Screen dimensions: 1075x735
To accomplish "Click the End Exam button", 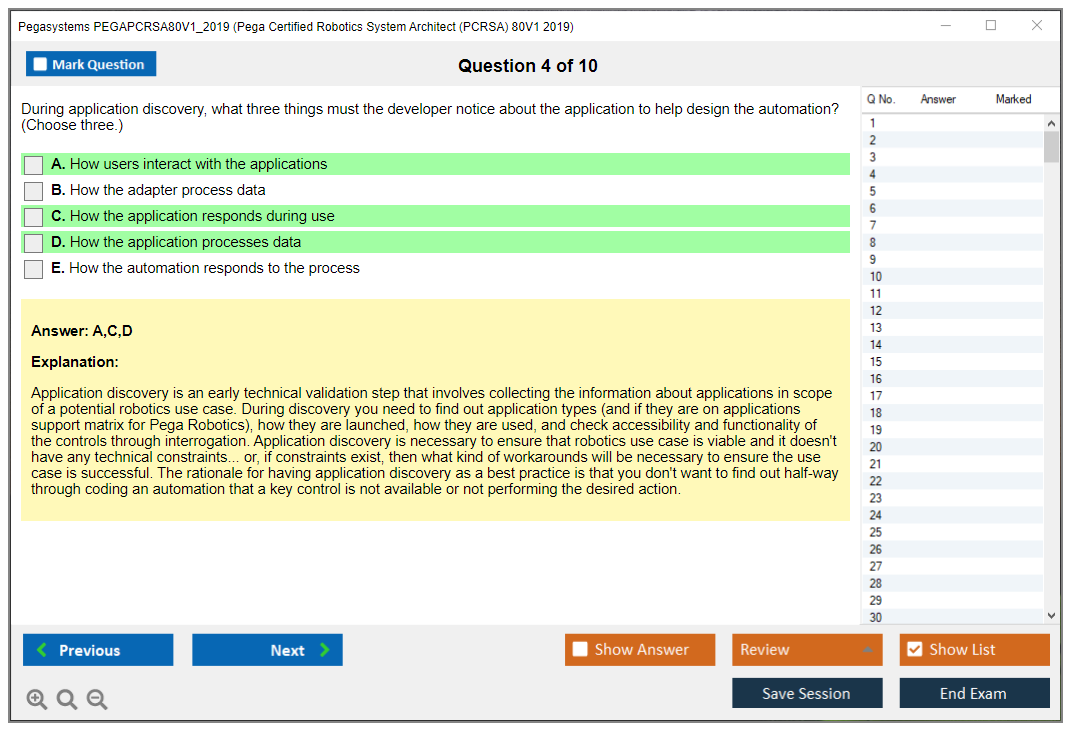I will click(974, 693).
